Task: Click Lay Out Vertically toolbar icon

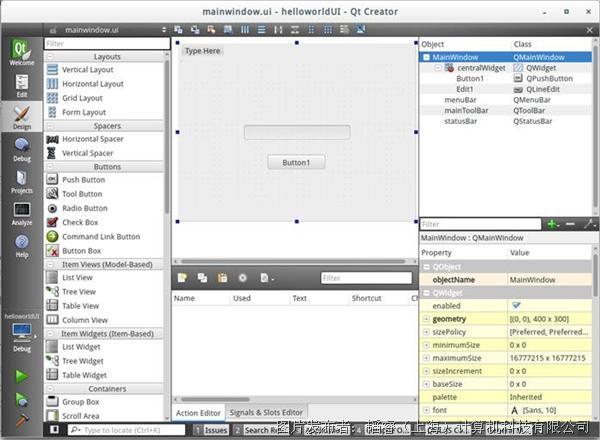Action: point(261,29)
